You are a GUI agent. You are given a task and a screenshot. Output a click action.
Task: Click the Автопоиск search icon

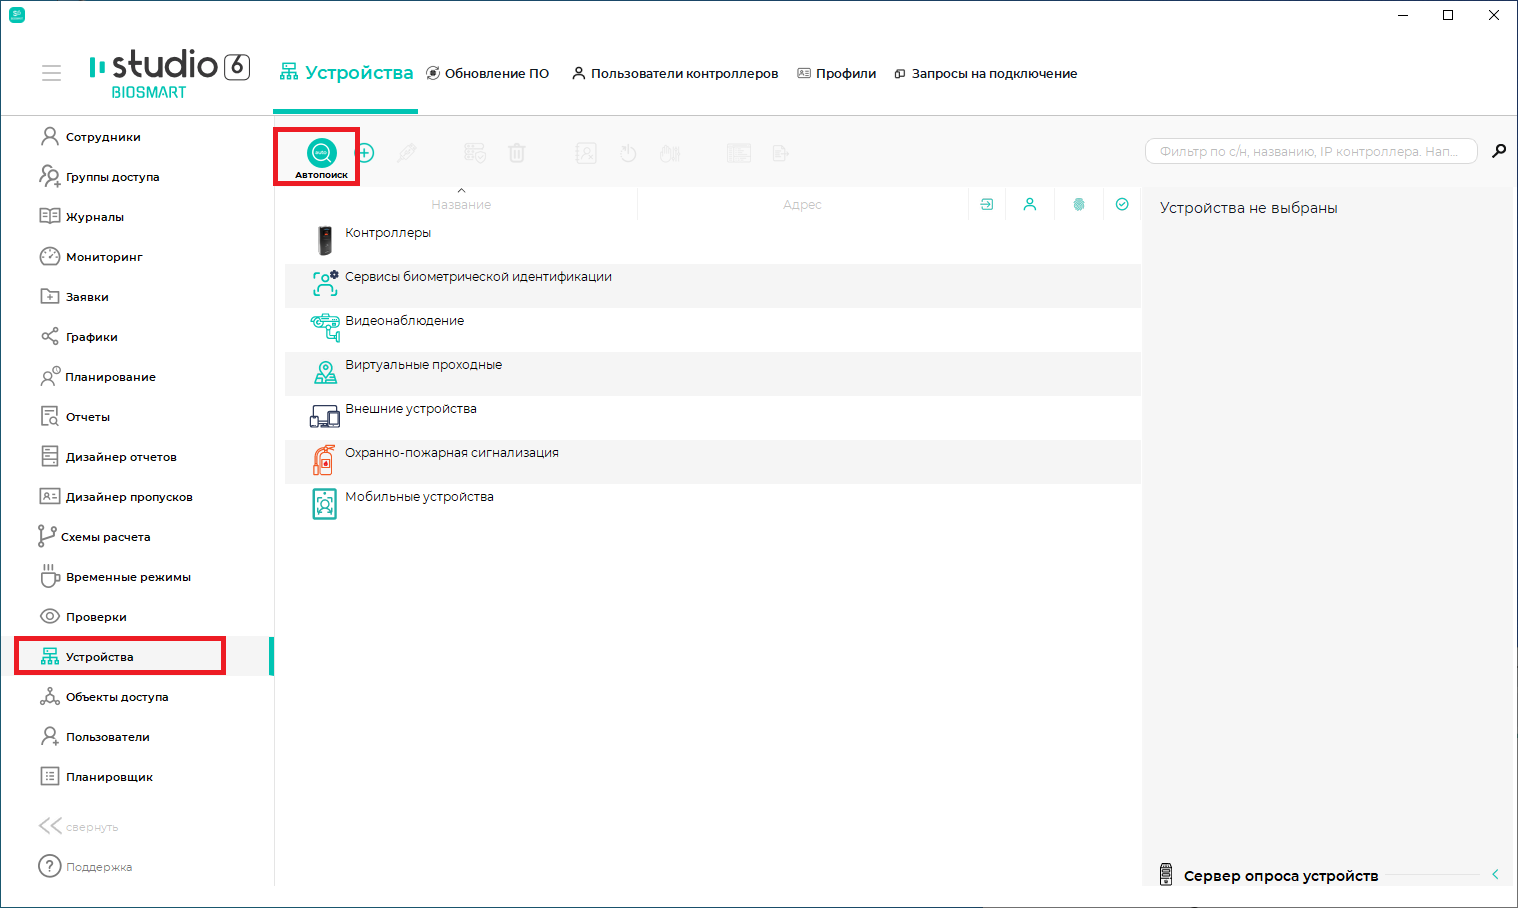321,153
